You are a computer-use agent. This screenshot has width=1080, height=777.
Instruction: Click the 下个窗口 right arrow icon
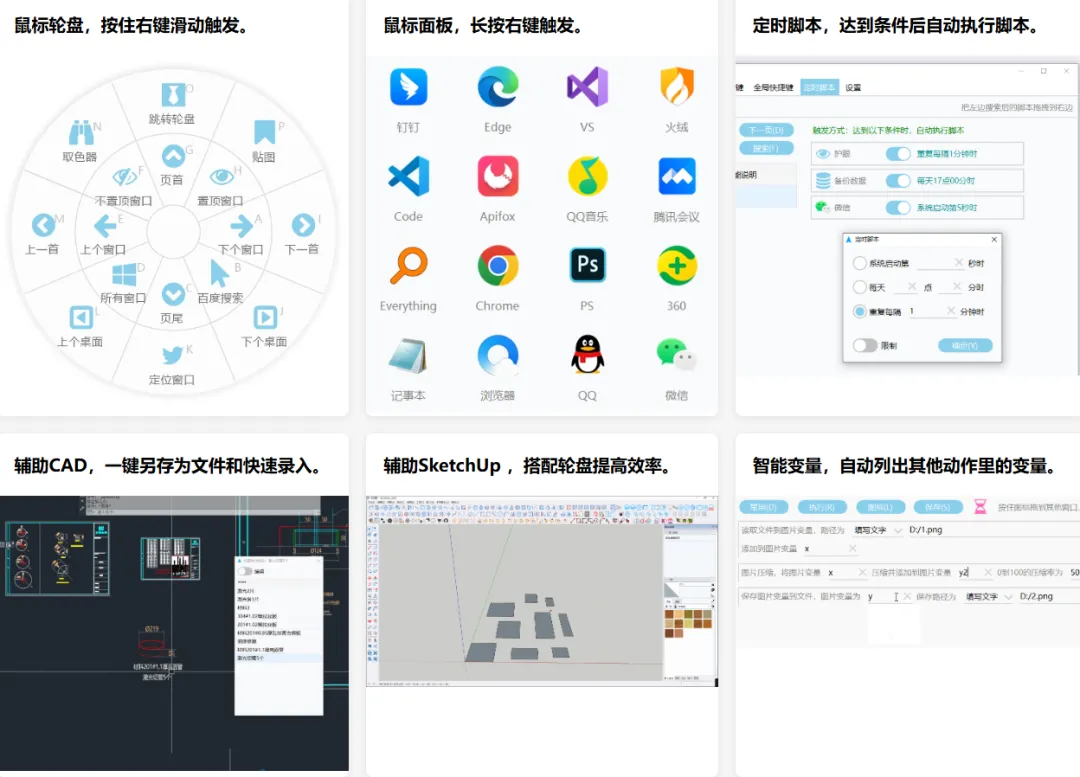pos(241,225)
